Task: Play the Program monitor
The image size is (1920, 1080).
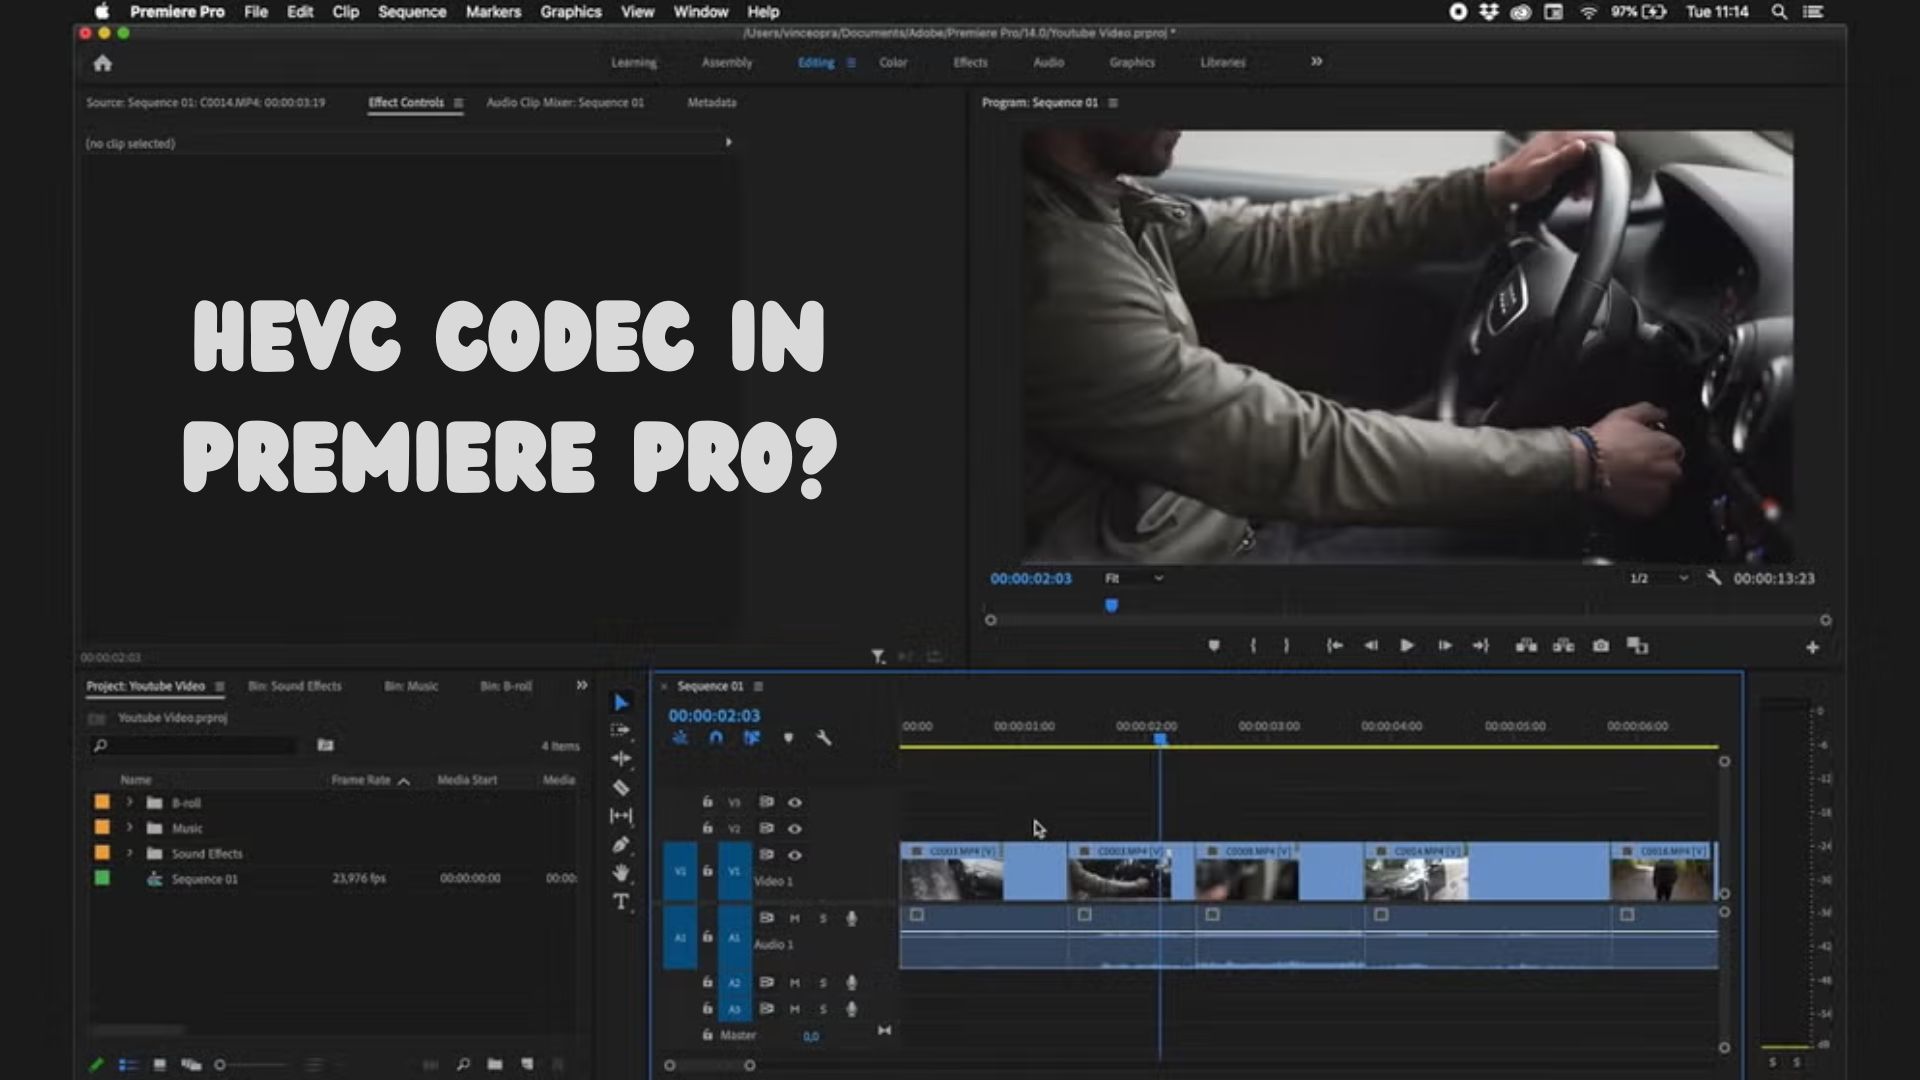Action: [1407, 646]
